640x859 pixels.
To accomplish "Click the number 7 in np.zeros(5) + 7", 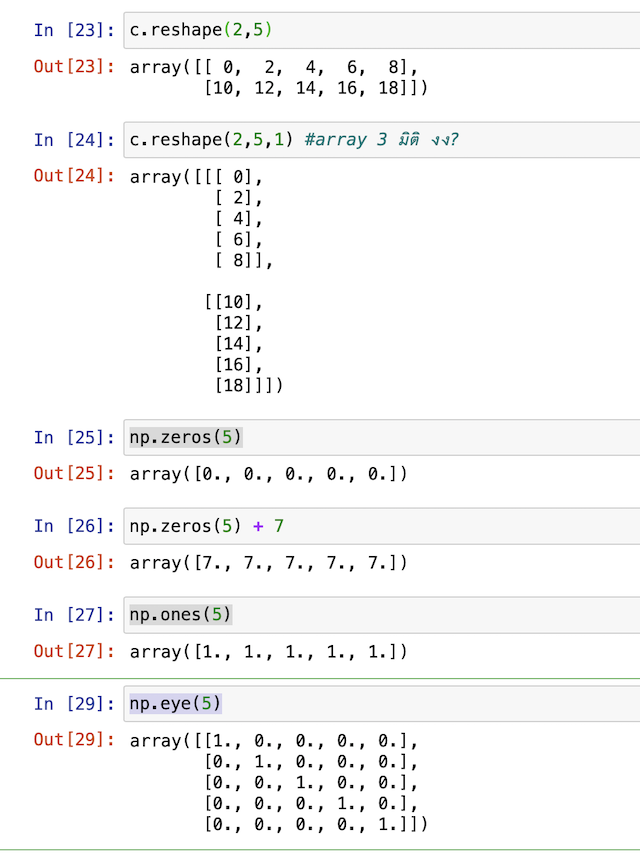I will pos(279,526).
